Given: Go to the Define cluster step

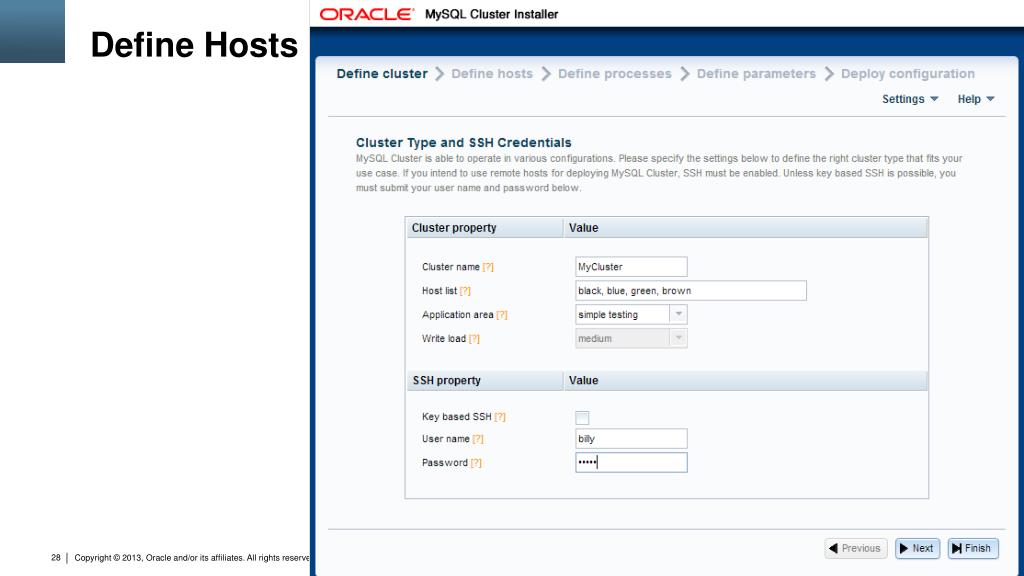Looking at the screenshot, I should 382,74.
